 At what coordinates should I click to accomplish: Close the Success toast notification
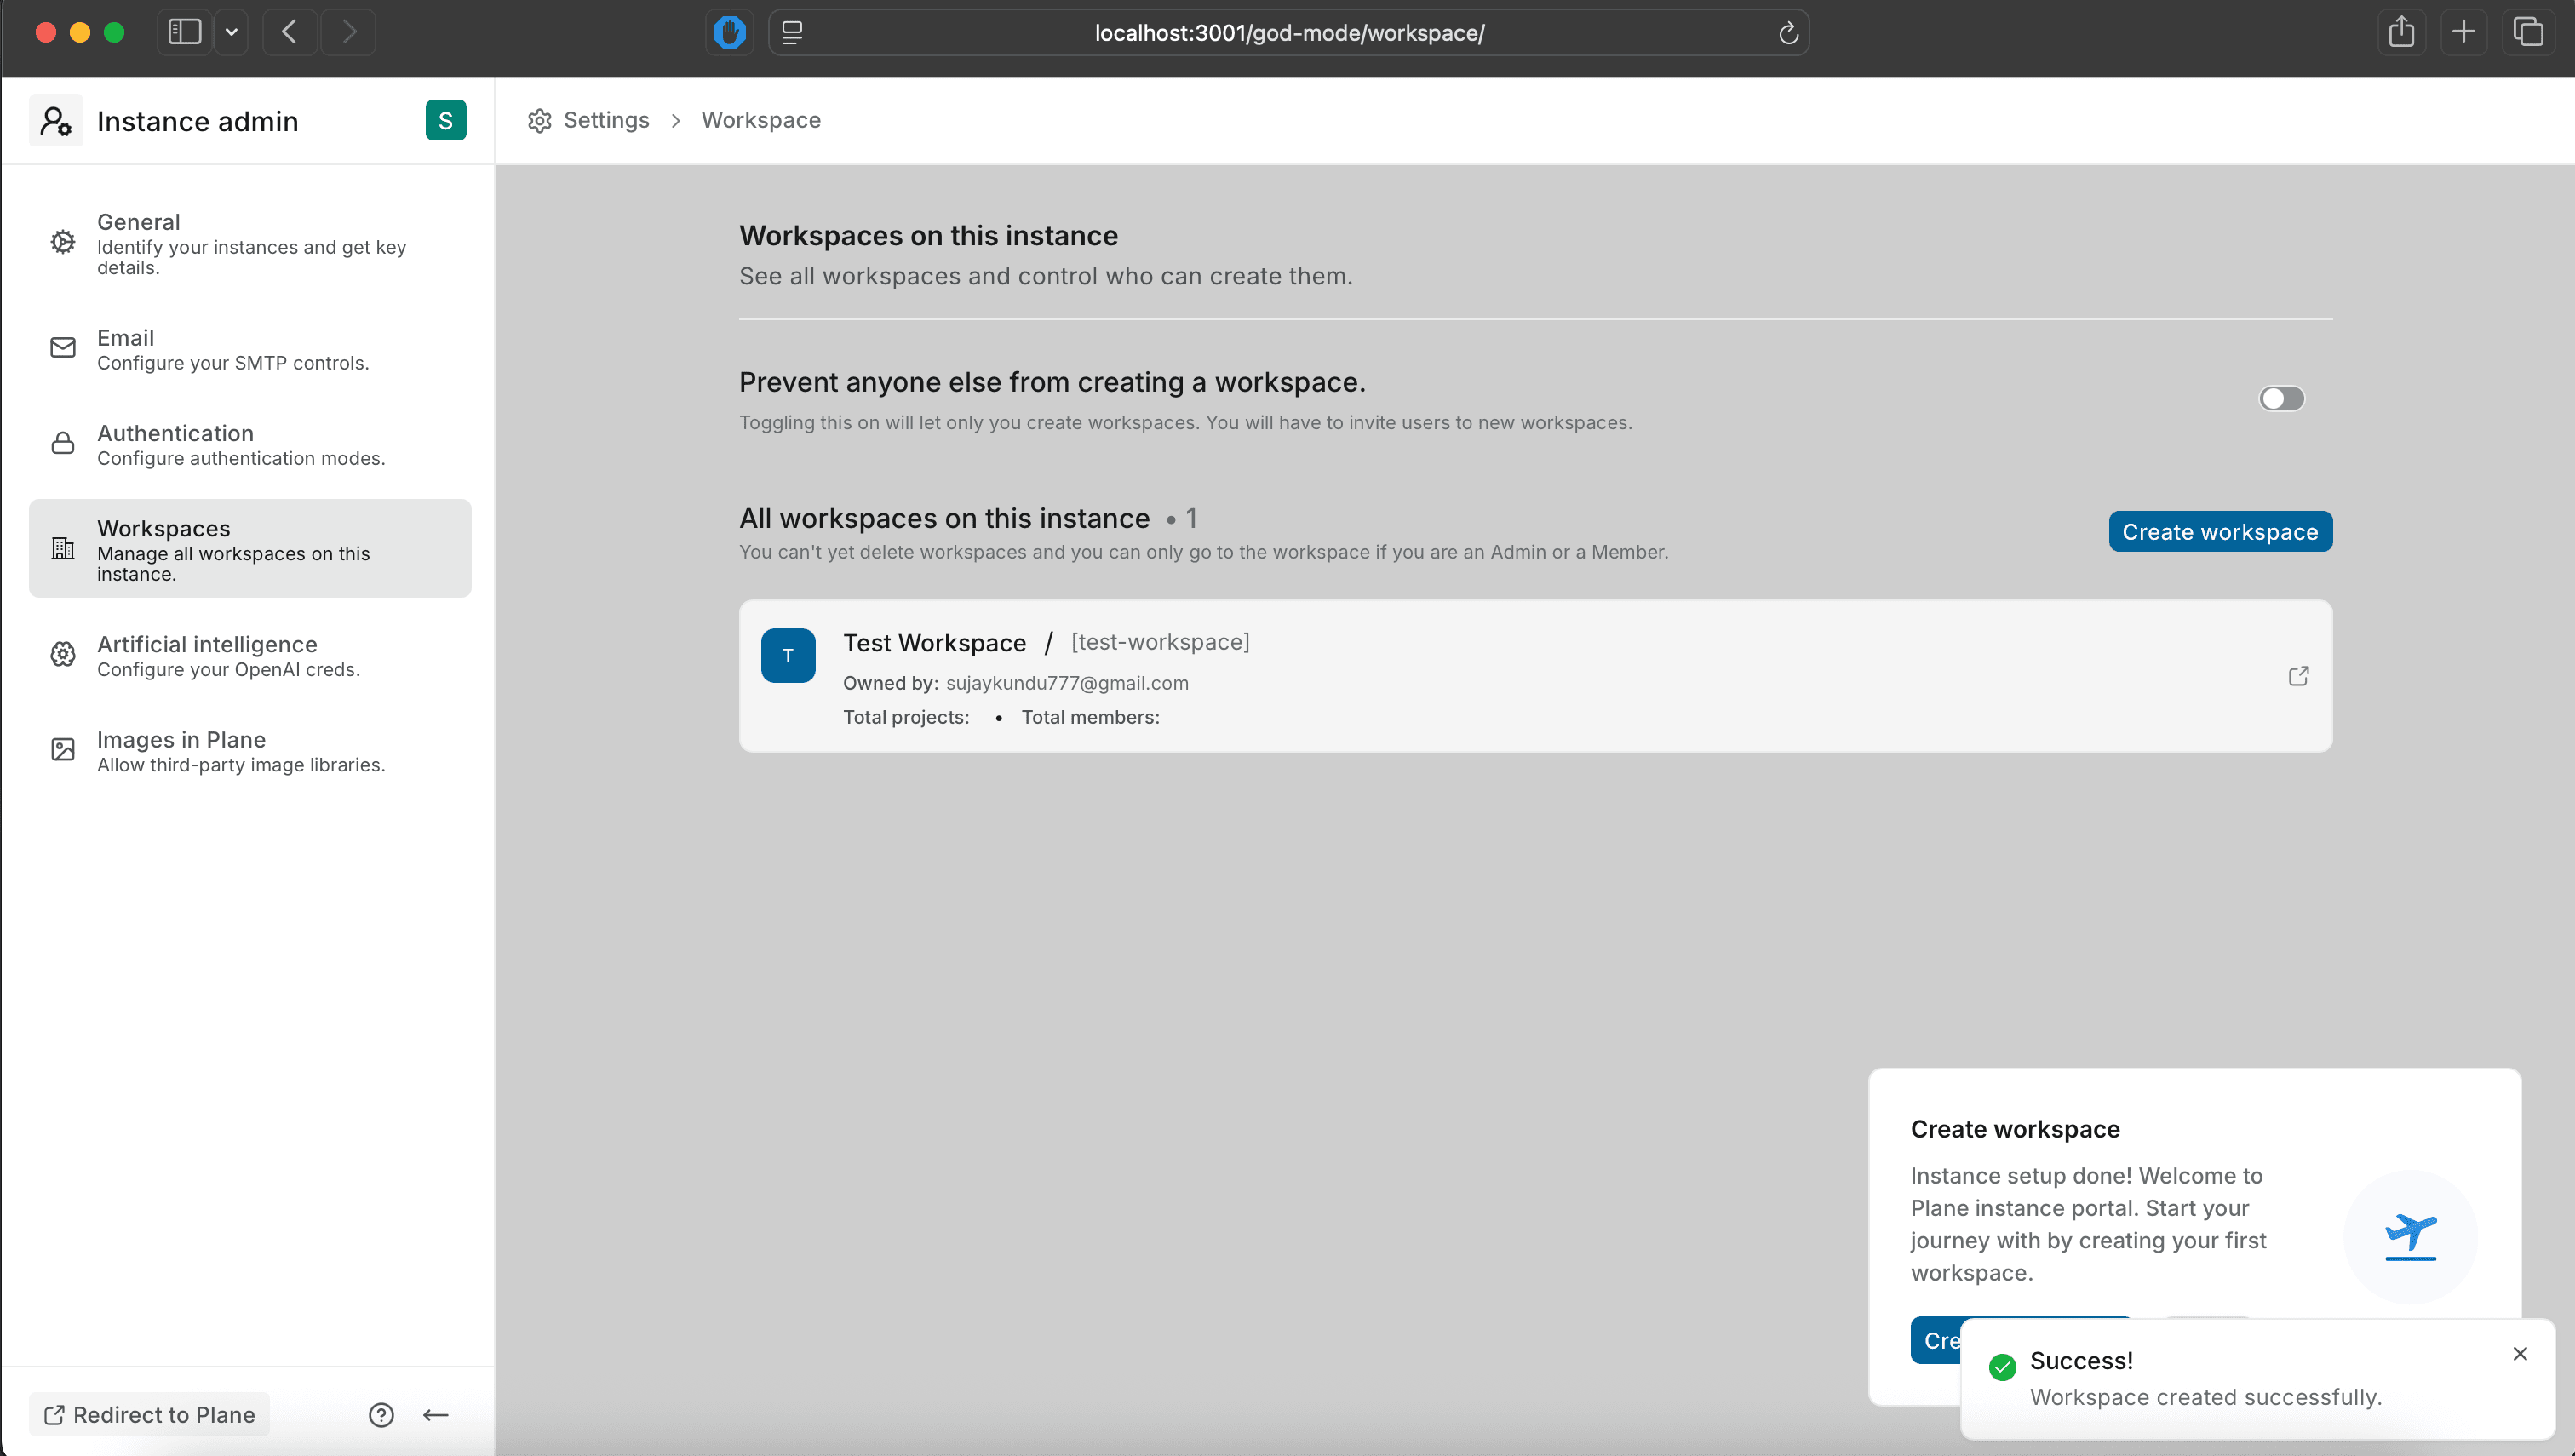(2520, 1354)
